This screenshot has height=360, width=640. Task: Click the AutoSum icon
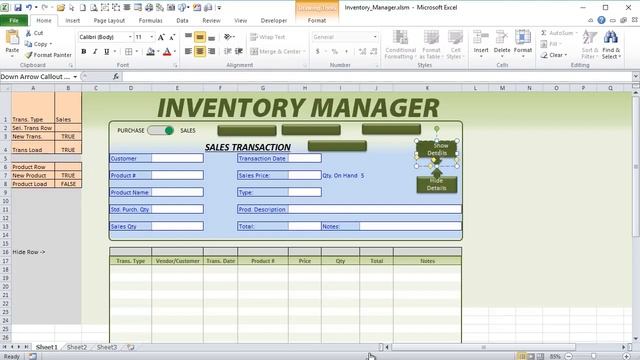point(544,33)
